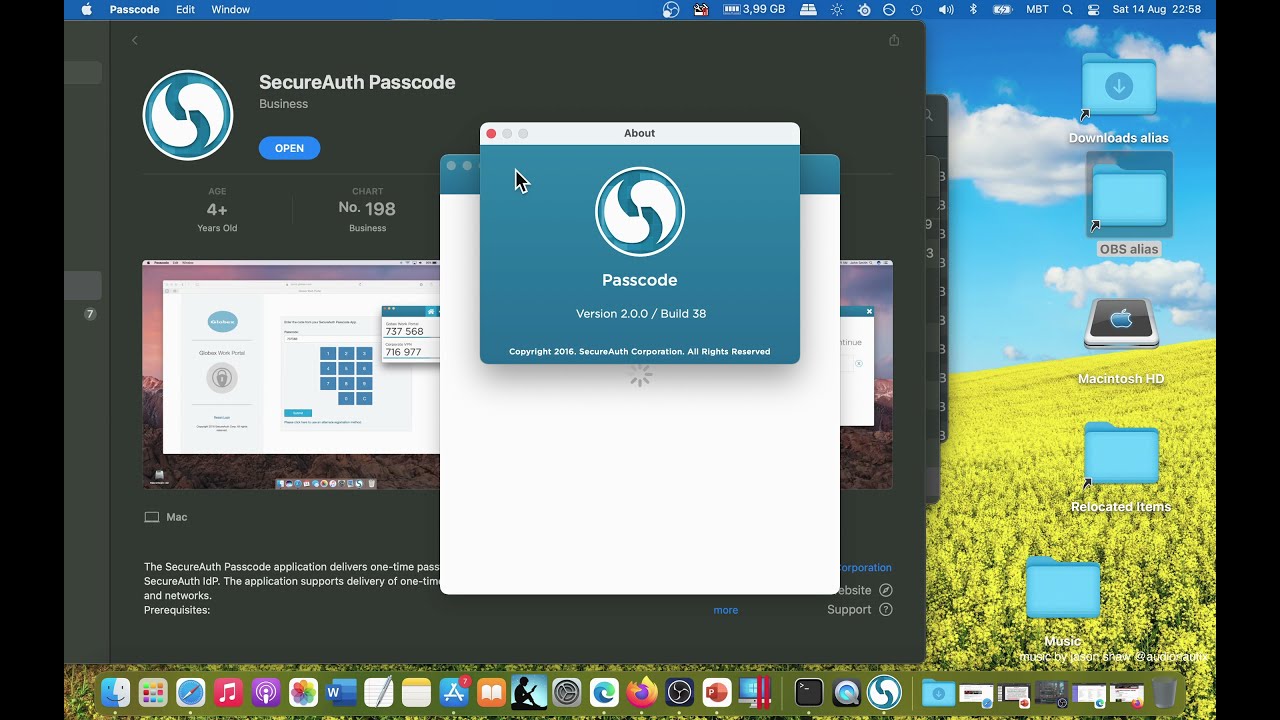Open the Downloads folder in the Dock
Viewport: 1280px width, 720px height.
[938, 692]
